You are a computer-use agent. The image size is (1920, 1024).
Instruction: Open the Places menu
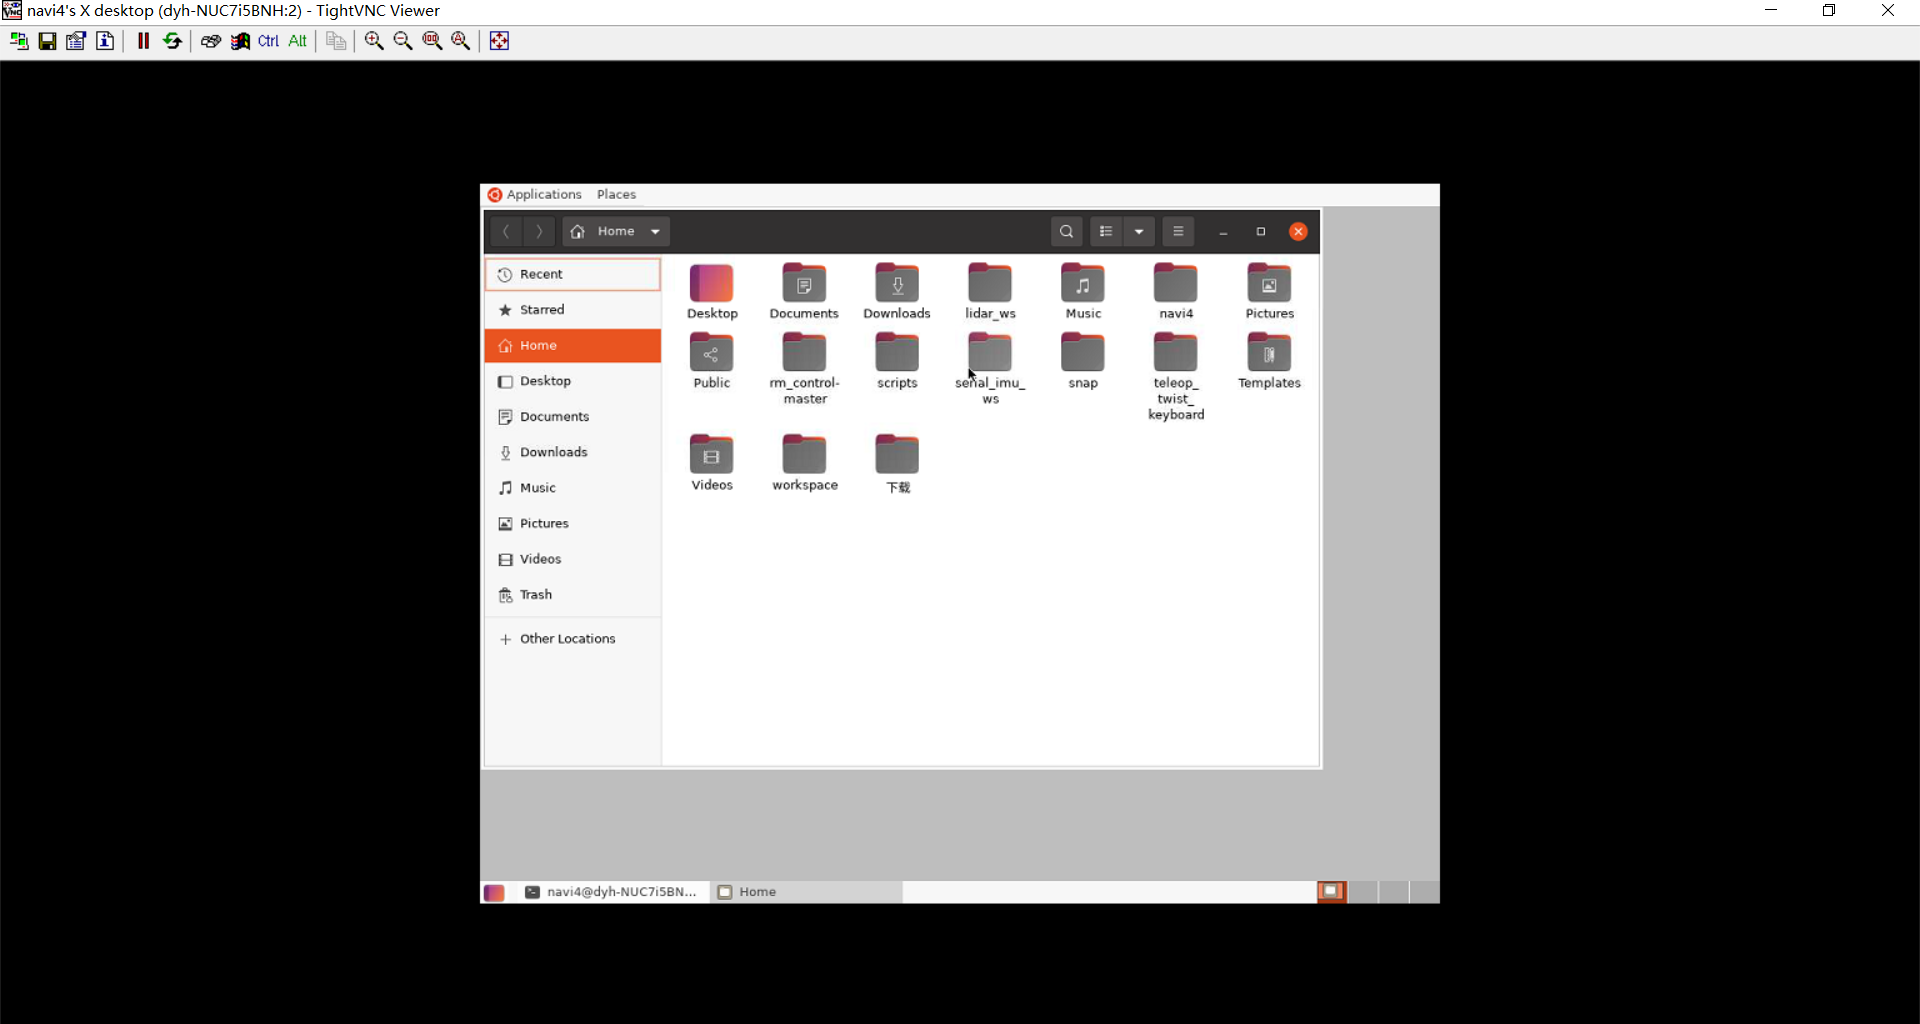[x=617, y=194]
